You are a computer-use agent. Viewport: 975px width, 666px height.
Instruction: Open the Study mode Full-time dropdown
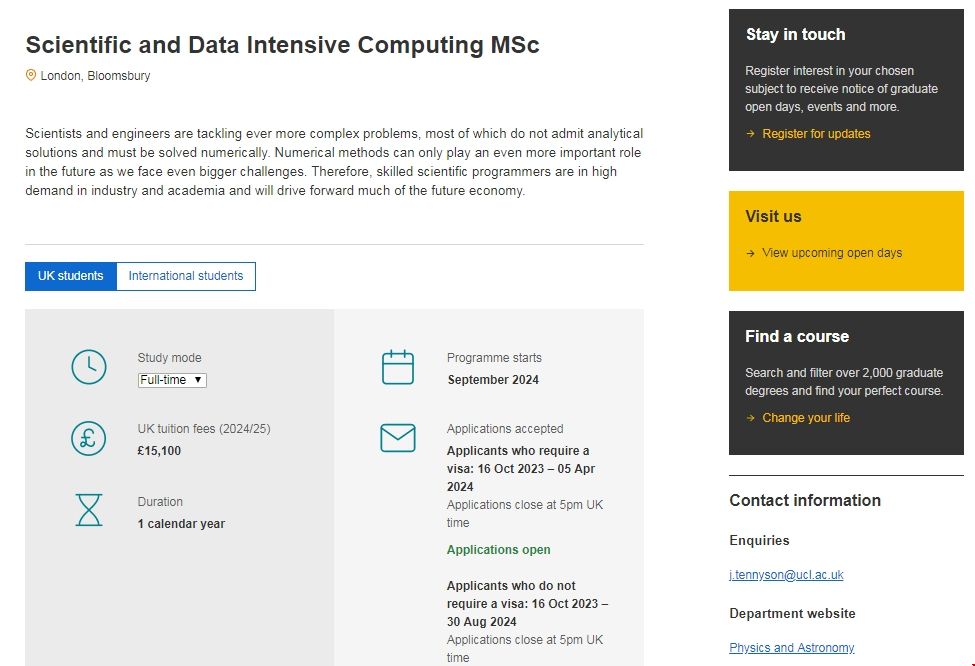(x=172, y=380)
